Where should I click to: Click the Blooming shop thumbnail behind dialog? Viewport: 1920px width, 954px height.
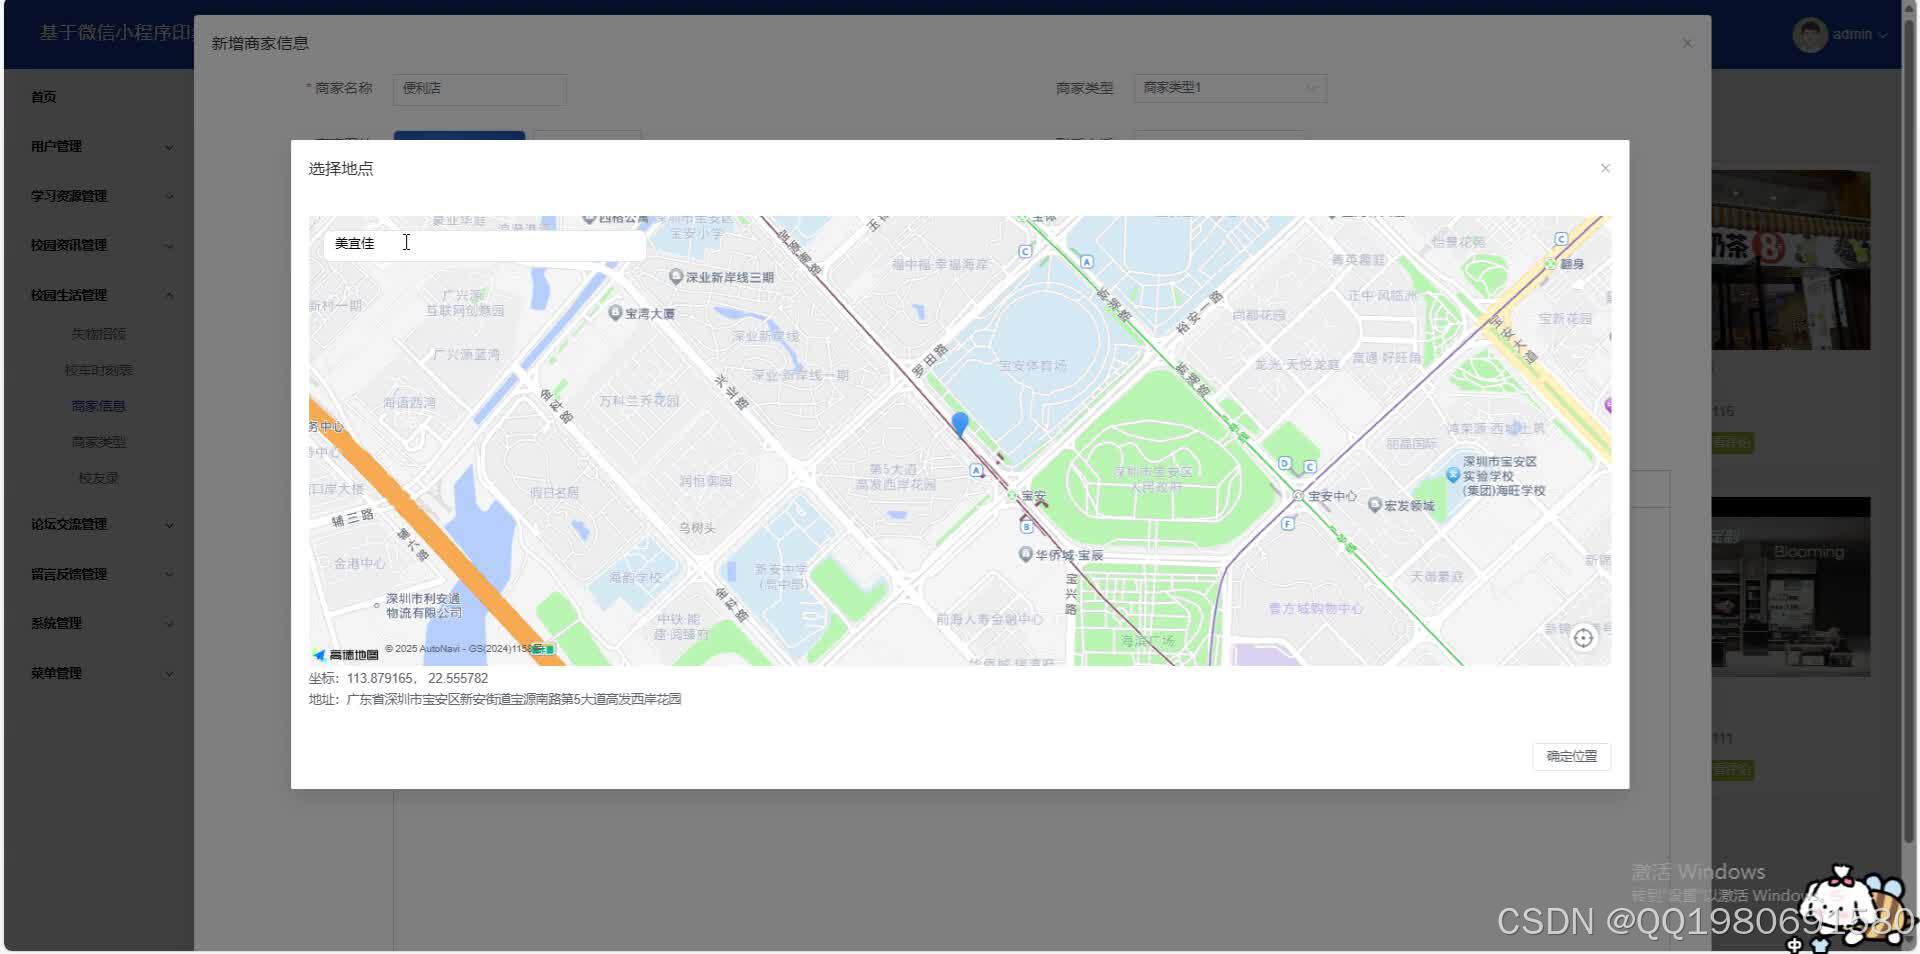[1791, 587]
